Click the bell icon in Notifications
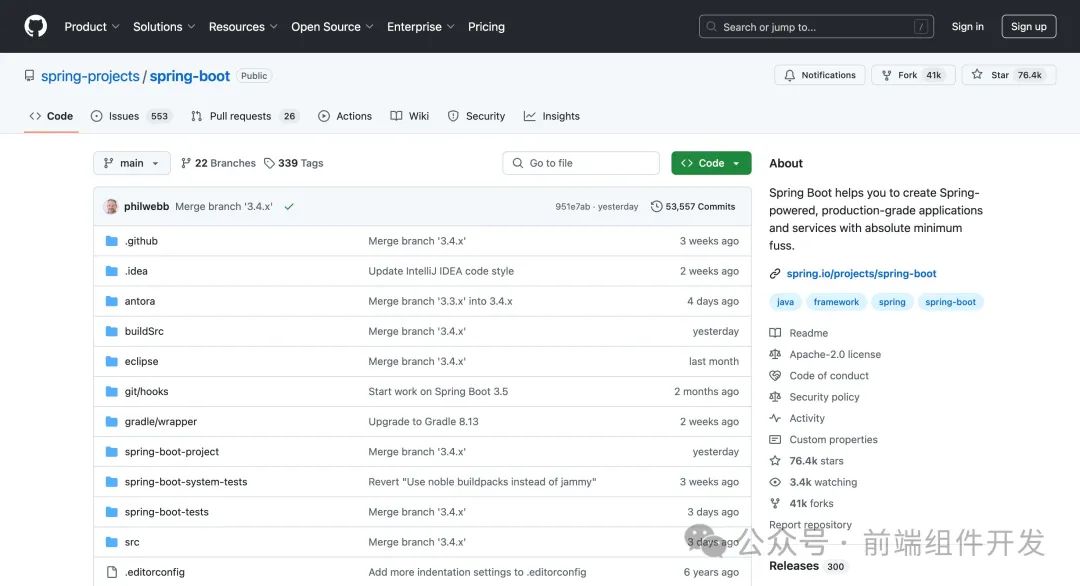Screen dimensions: 1080x586 pos(789,75)
